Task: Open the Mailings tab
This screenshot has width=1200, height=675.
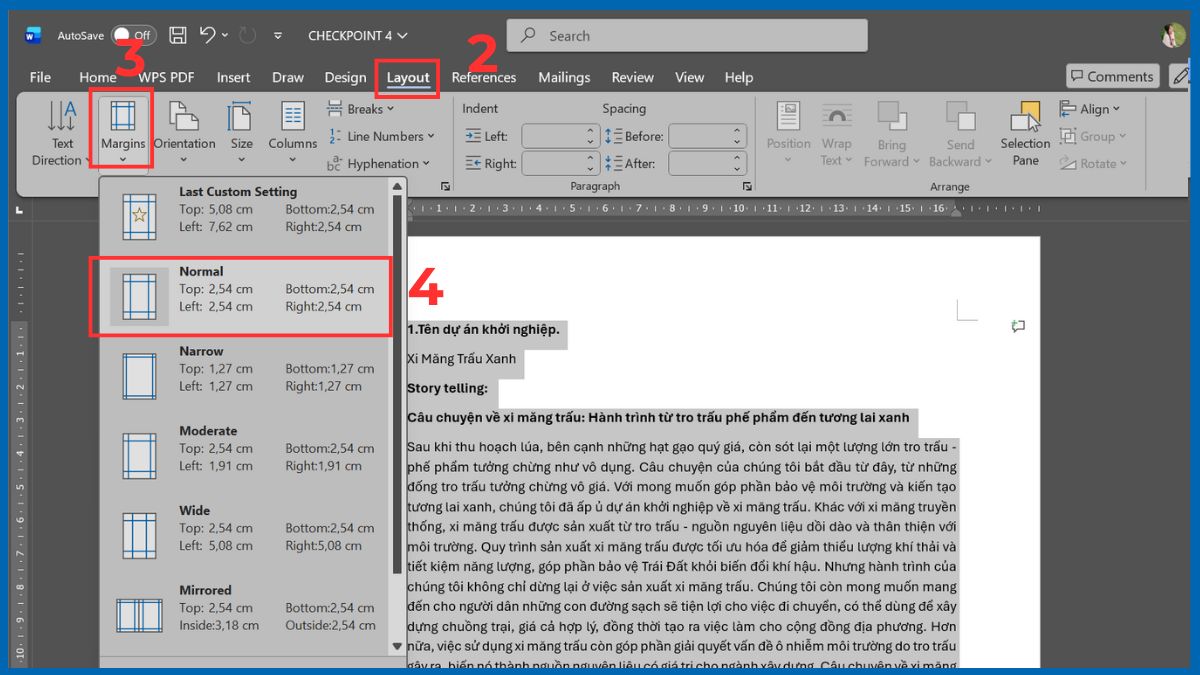Action: pyautogui.click(x=564, y=77)
